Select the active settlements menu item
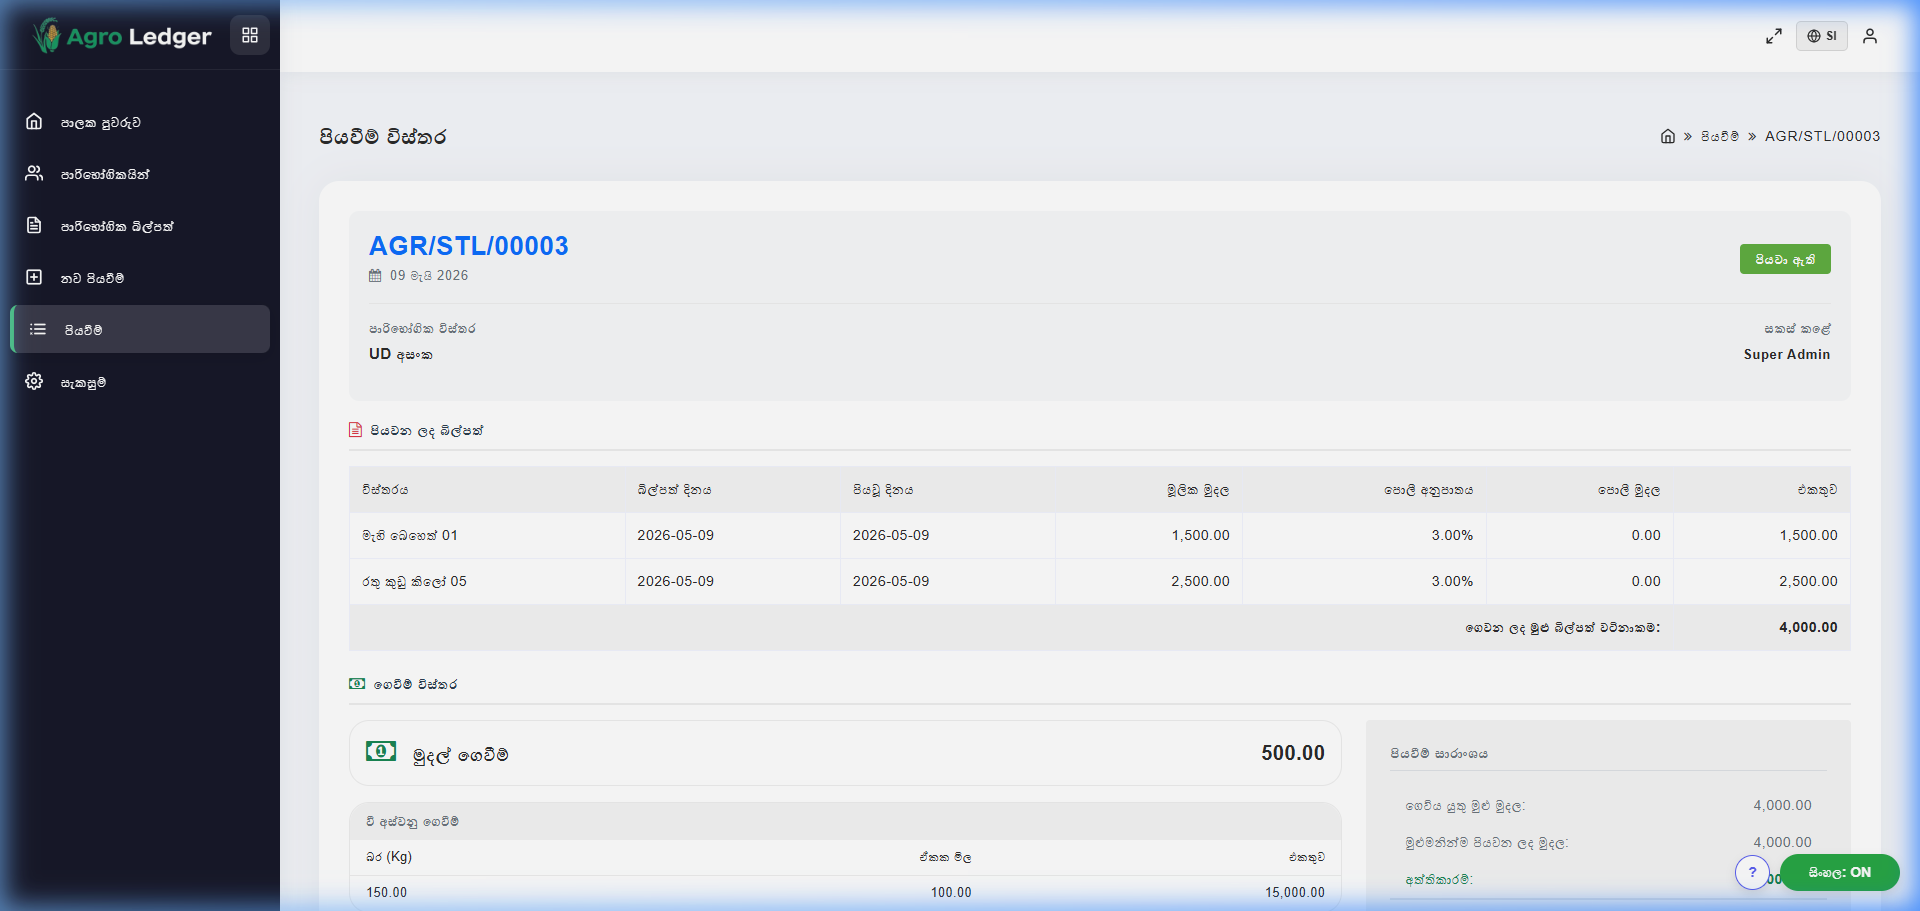Viewport: 1920px width, 911px height. [x=140, y=329]
